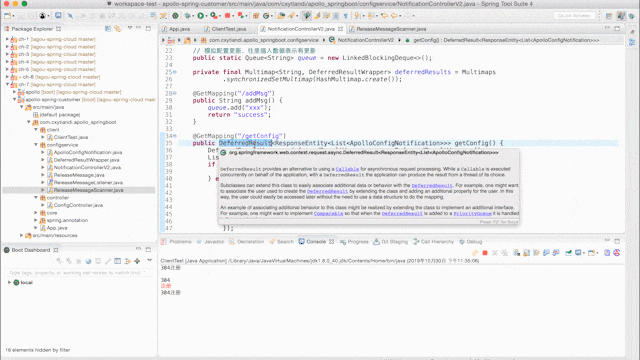Screen dimensions: 640x360
Task: Click the green Run launch button
Action: (x=200, y=16)
